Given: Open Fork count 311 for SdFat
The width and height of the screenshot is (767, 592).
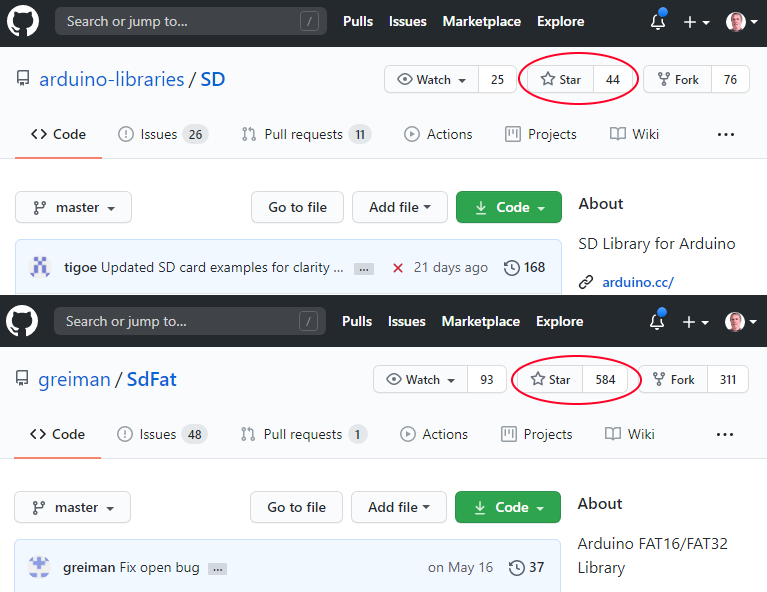Looking at the screenshot, I should [x=727, y=380].
